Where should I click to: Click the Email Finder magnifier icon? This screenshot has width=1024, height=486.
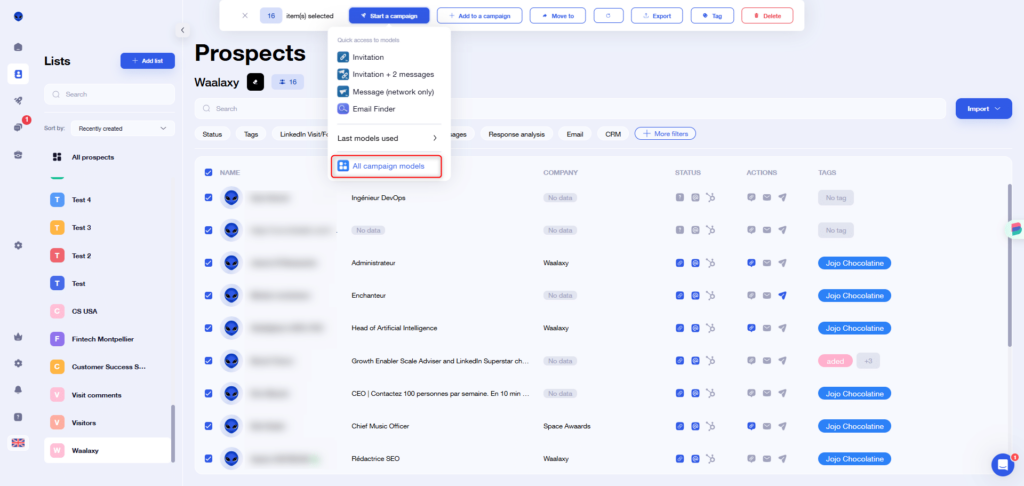pyautogui.click(x=343, y=109)
